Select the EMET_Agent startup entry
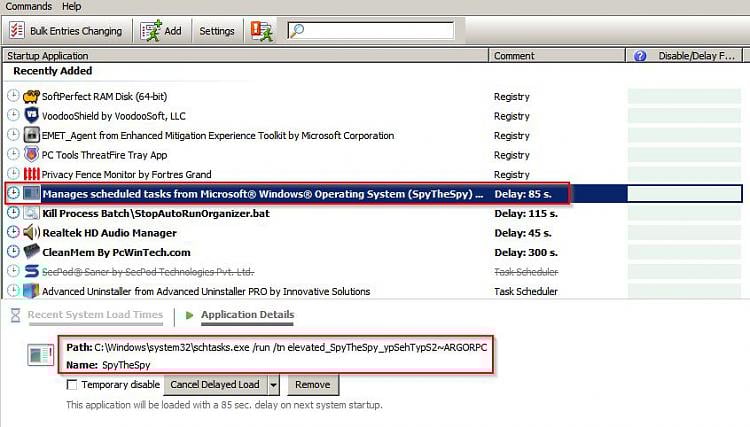Viewport: 750px width, 427px height. tap(218, 136)
